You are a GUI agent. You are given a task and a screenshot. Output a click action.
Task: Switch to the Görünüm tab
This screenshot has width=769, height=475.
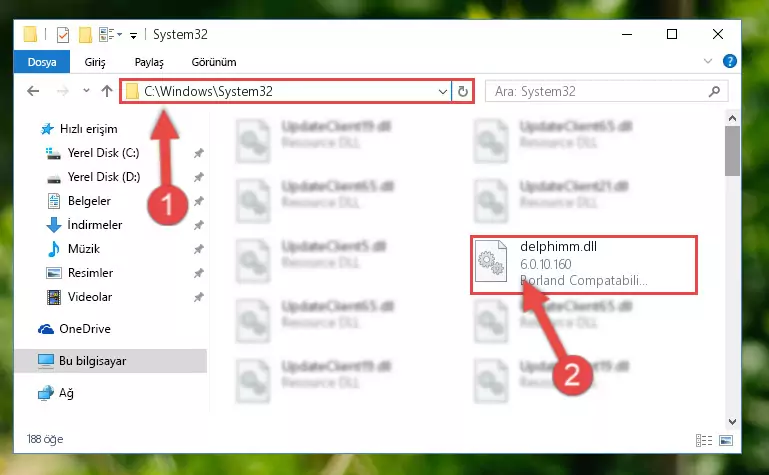pyautogui.click(x=214, y=62)
